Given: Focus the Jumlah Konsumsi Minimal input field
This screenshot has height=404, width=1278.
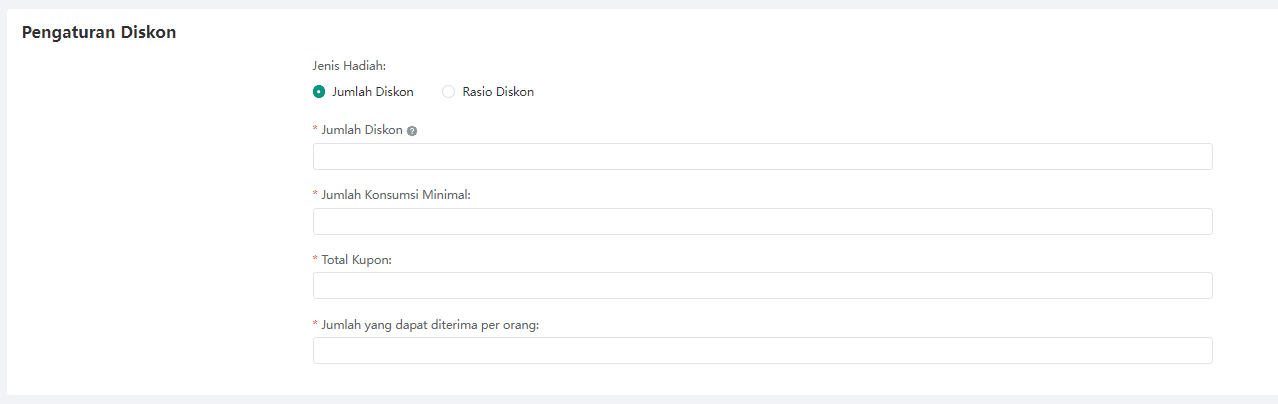Looking at the screenshot, I should [x=763, y=221].
